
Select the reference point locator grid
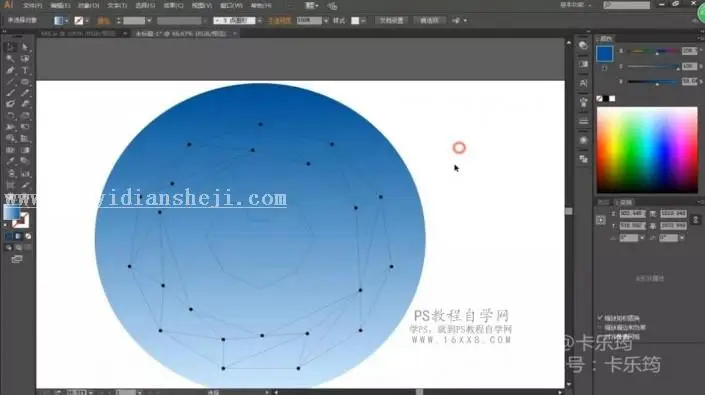point(601,220)
